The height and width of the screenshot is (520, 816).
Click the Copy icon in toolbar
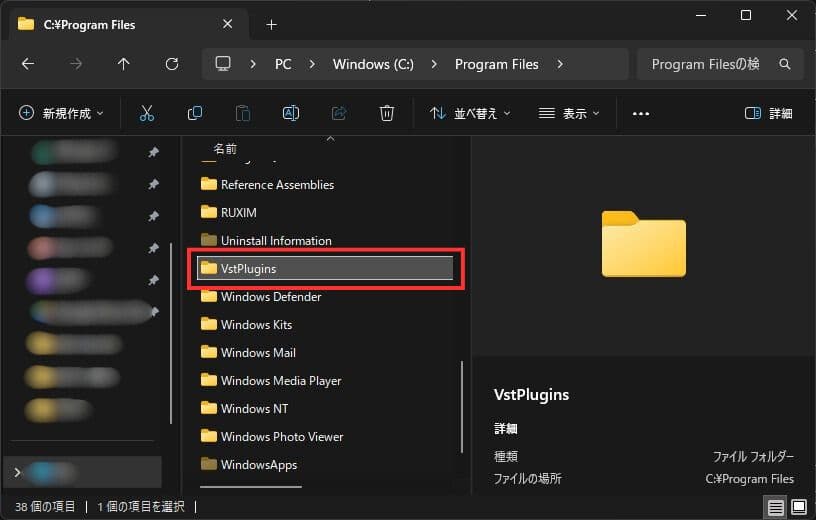point(195,113)
